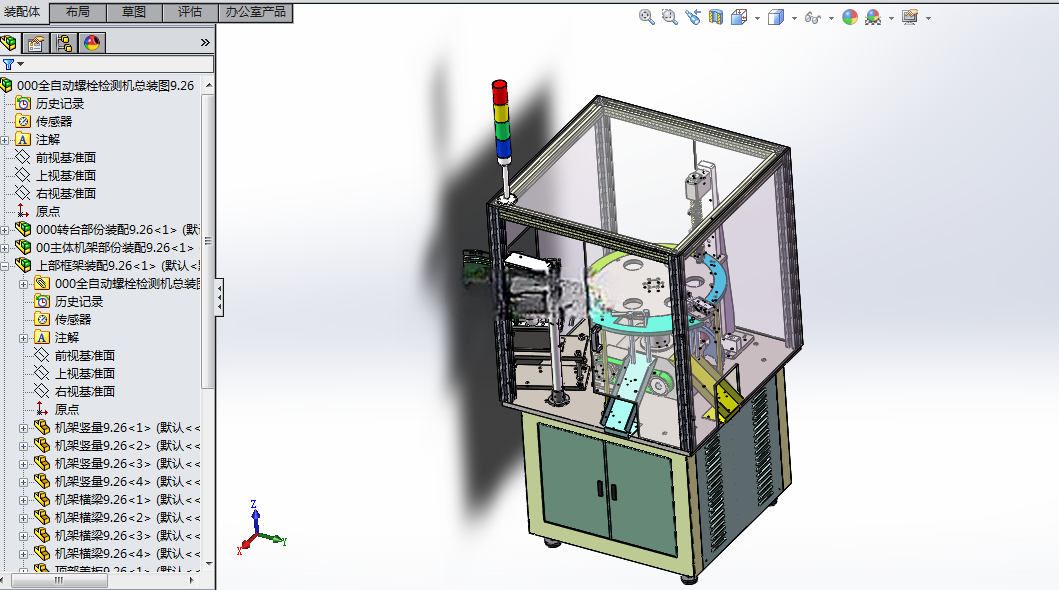Expand the 000转台部份装配9.26 node
The image size is (1059, 590).
[x=5, y=230]
